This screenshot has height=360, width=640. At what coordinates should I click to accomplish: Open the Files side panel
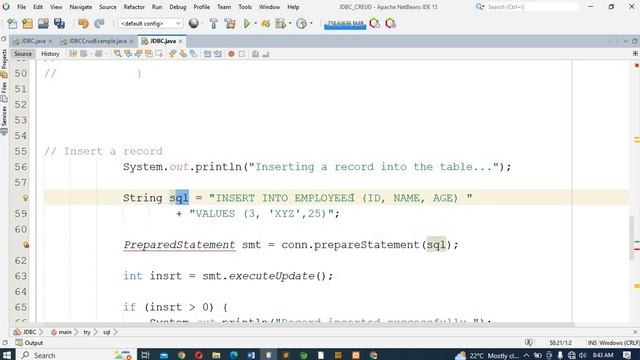[4, 92]
